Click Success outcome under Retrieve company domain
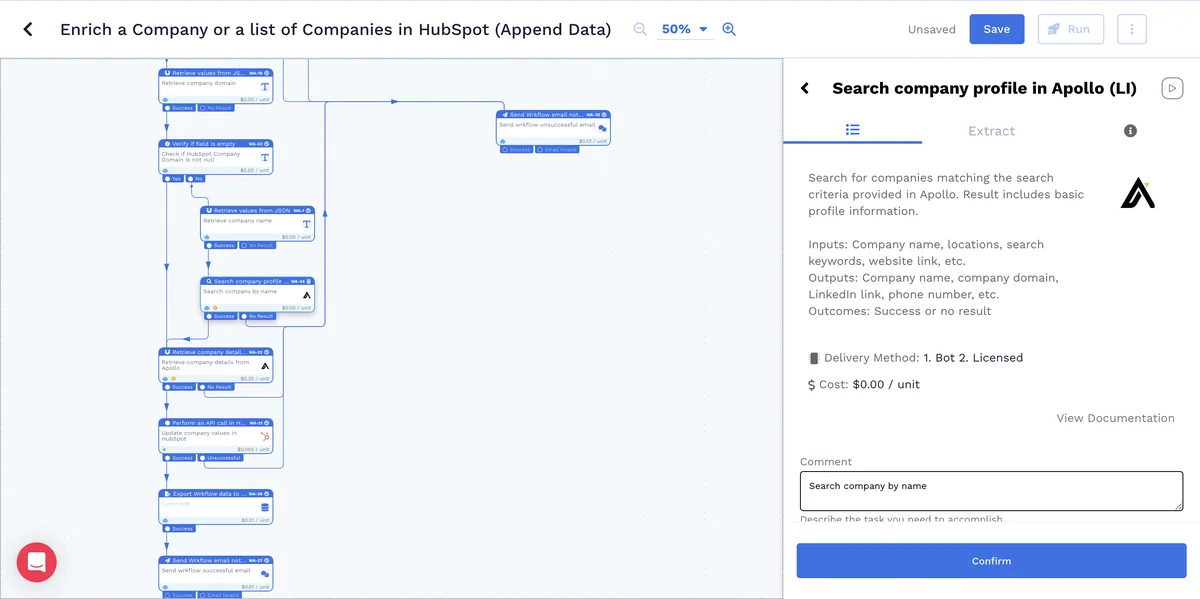The image size is (1200, 599). (x=179, y=107)
